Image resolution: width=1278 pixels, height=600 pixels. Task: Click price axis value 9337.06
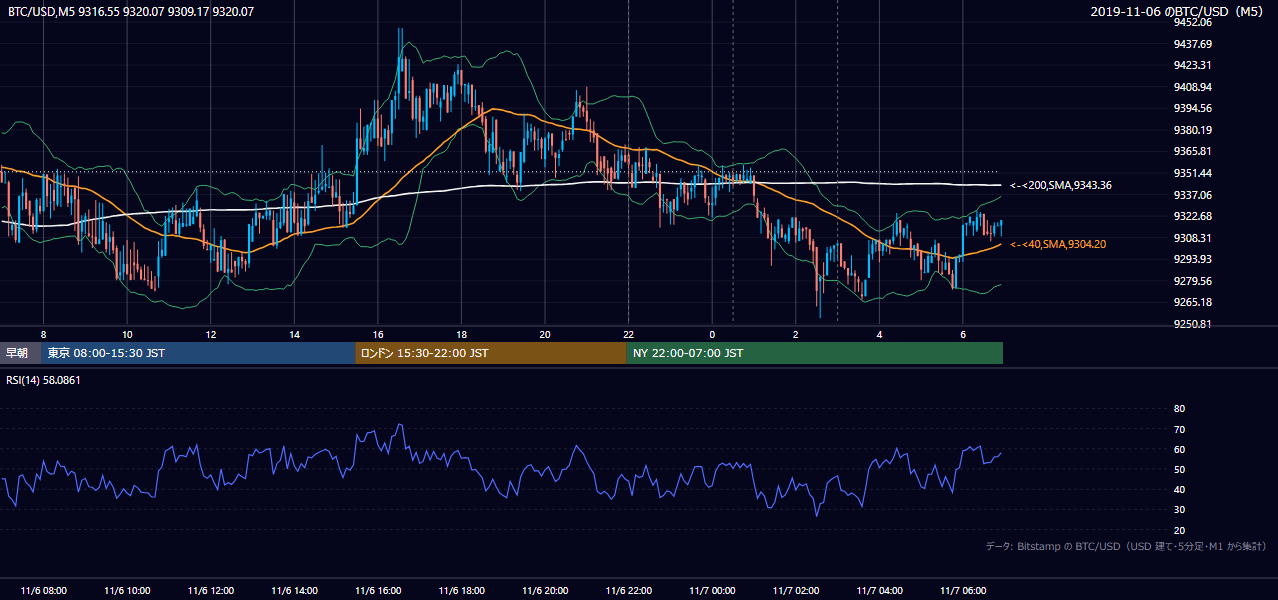[x=1192, y=195]
